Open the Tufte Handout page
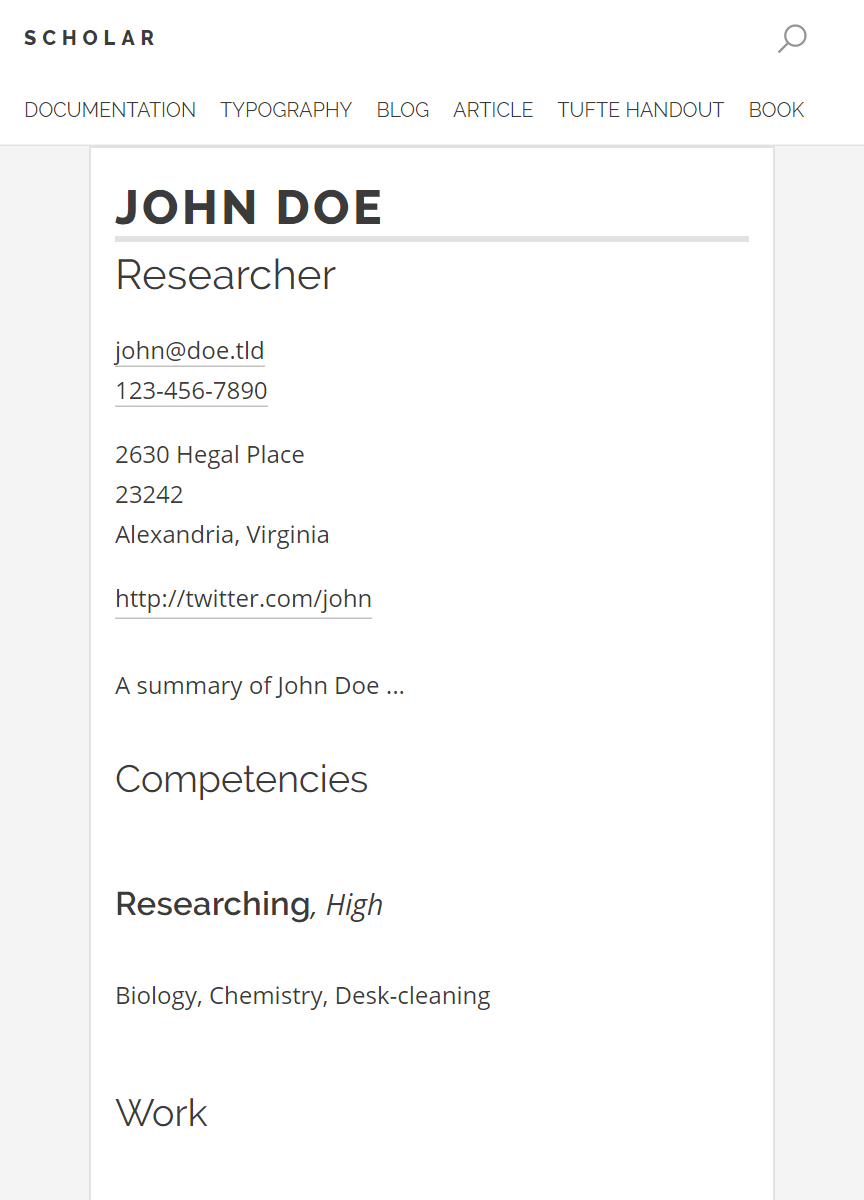The image size is (864, 1200). pos(641,110)
